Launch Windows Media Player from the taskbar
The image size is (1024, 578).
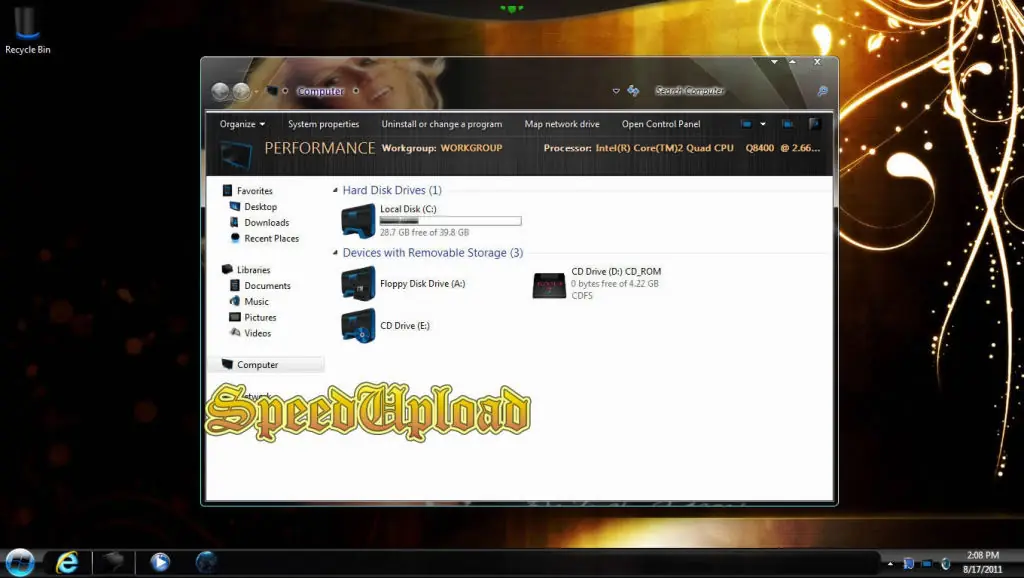[x=160, y=562]
